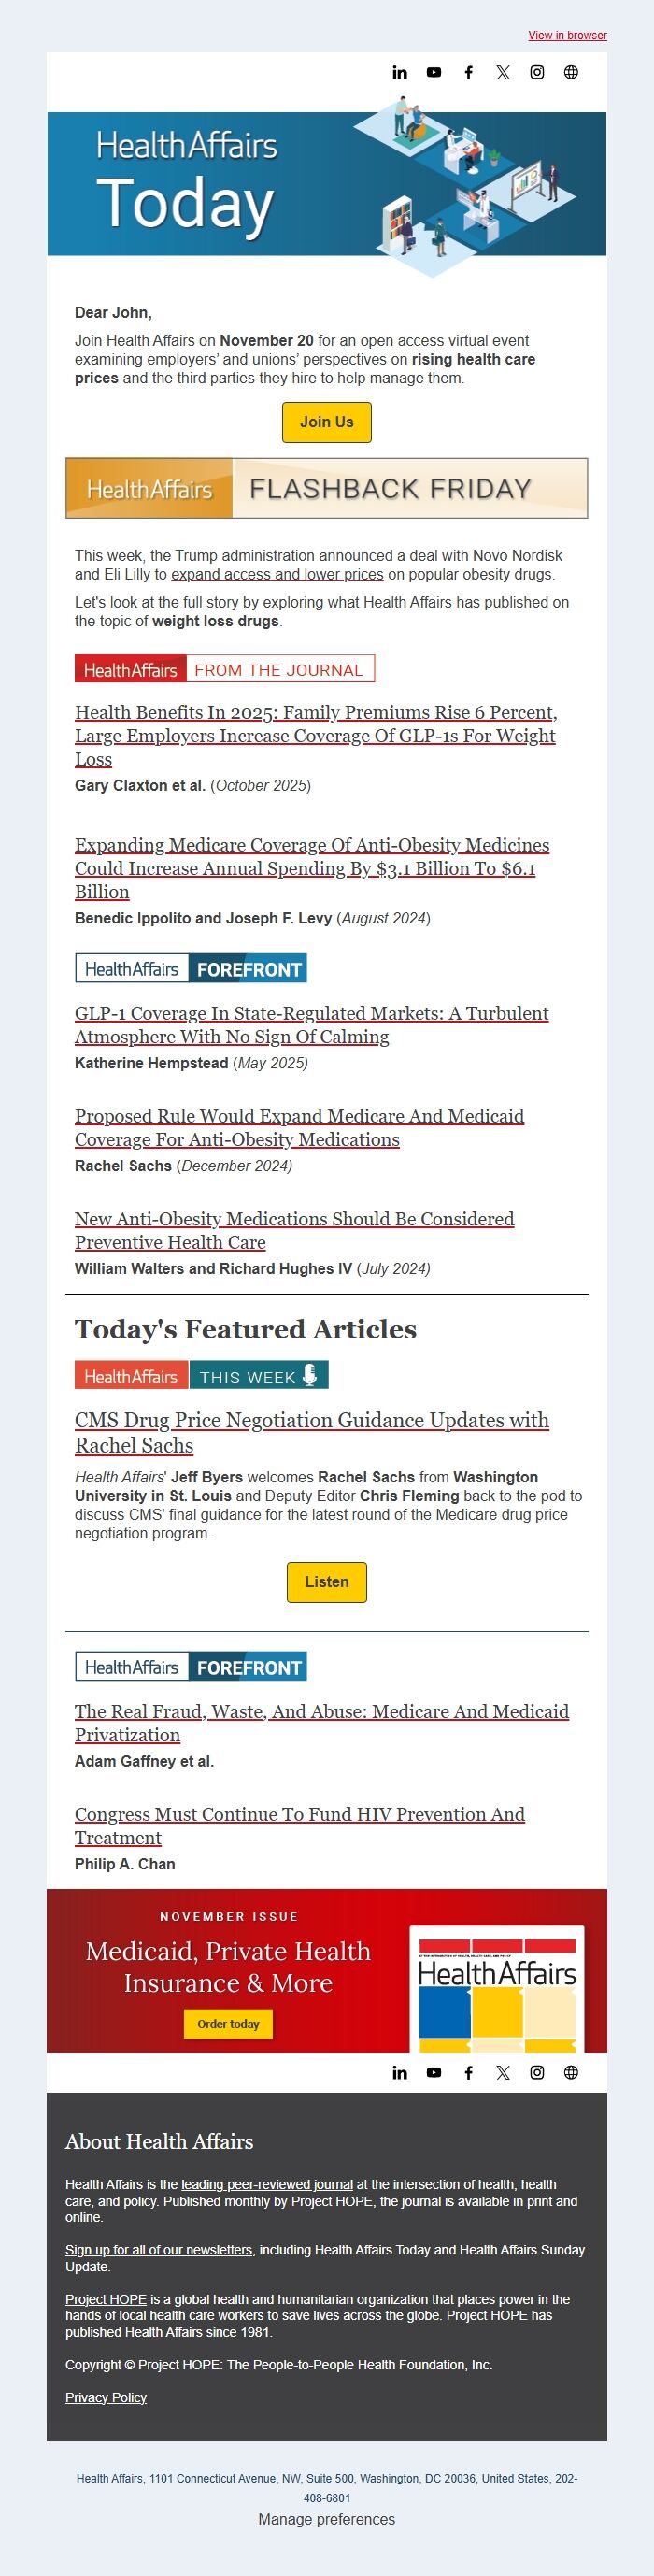This screenshot has width=654, height=2576.
Task: Open the LinkedIn icon at the top
Action: coord(399,71)
